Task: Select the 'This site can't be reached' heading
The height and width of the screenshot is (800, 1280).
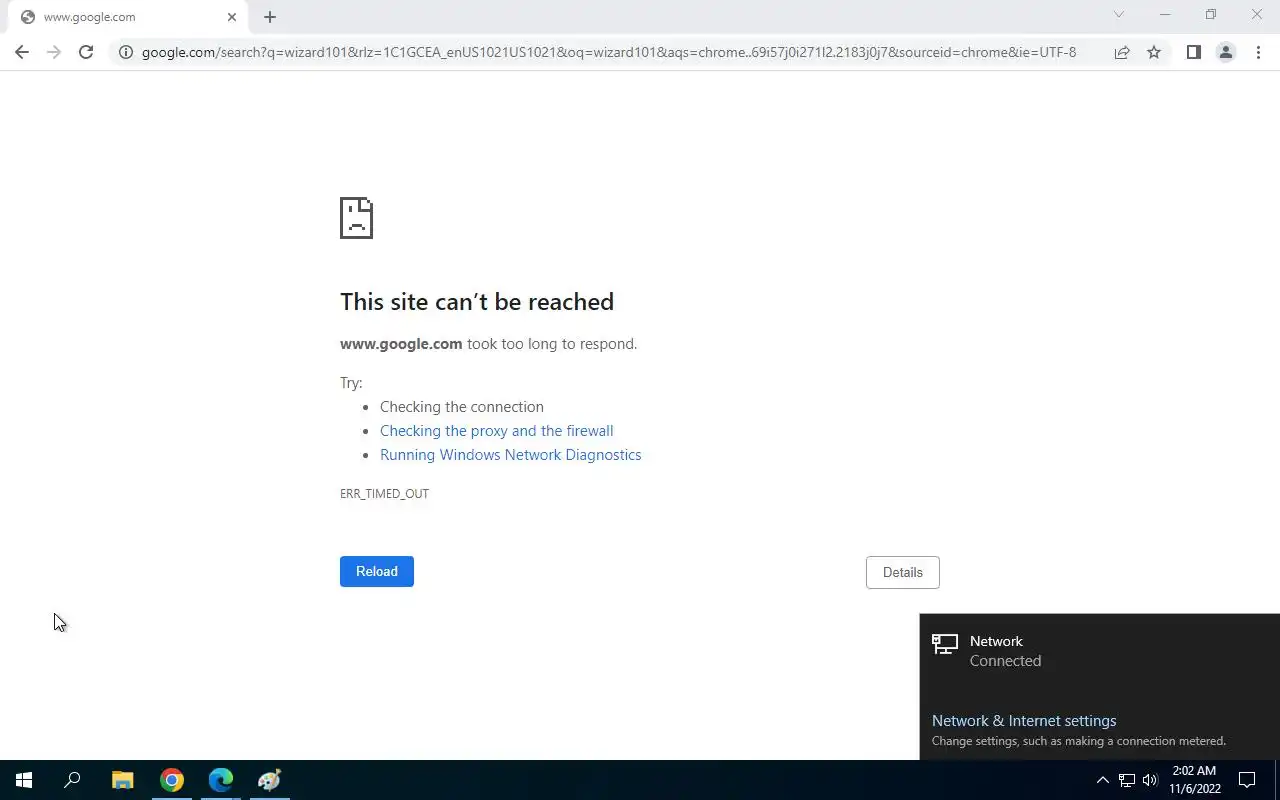Action: [477, 302]
